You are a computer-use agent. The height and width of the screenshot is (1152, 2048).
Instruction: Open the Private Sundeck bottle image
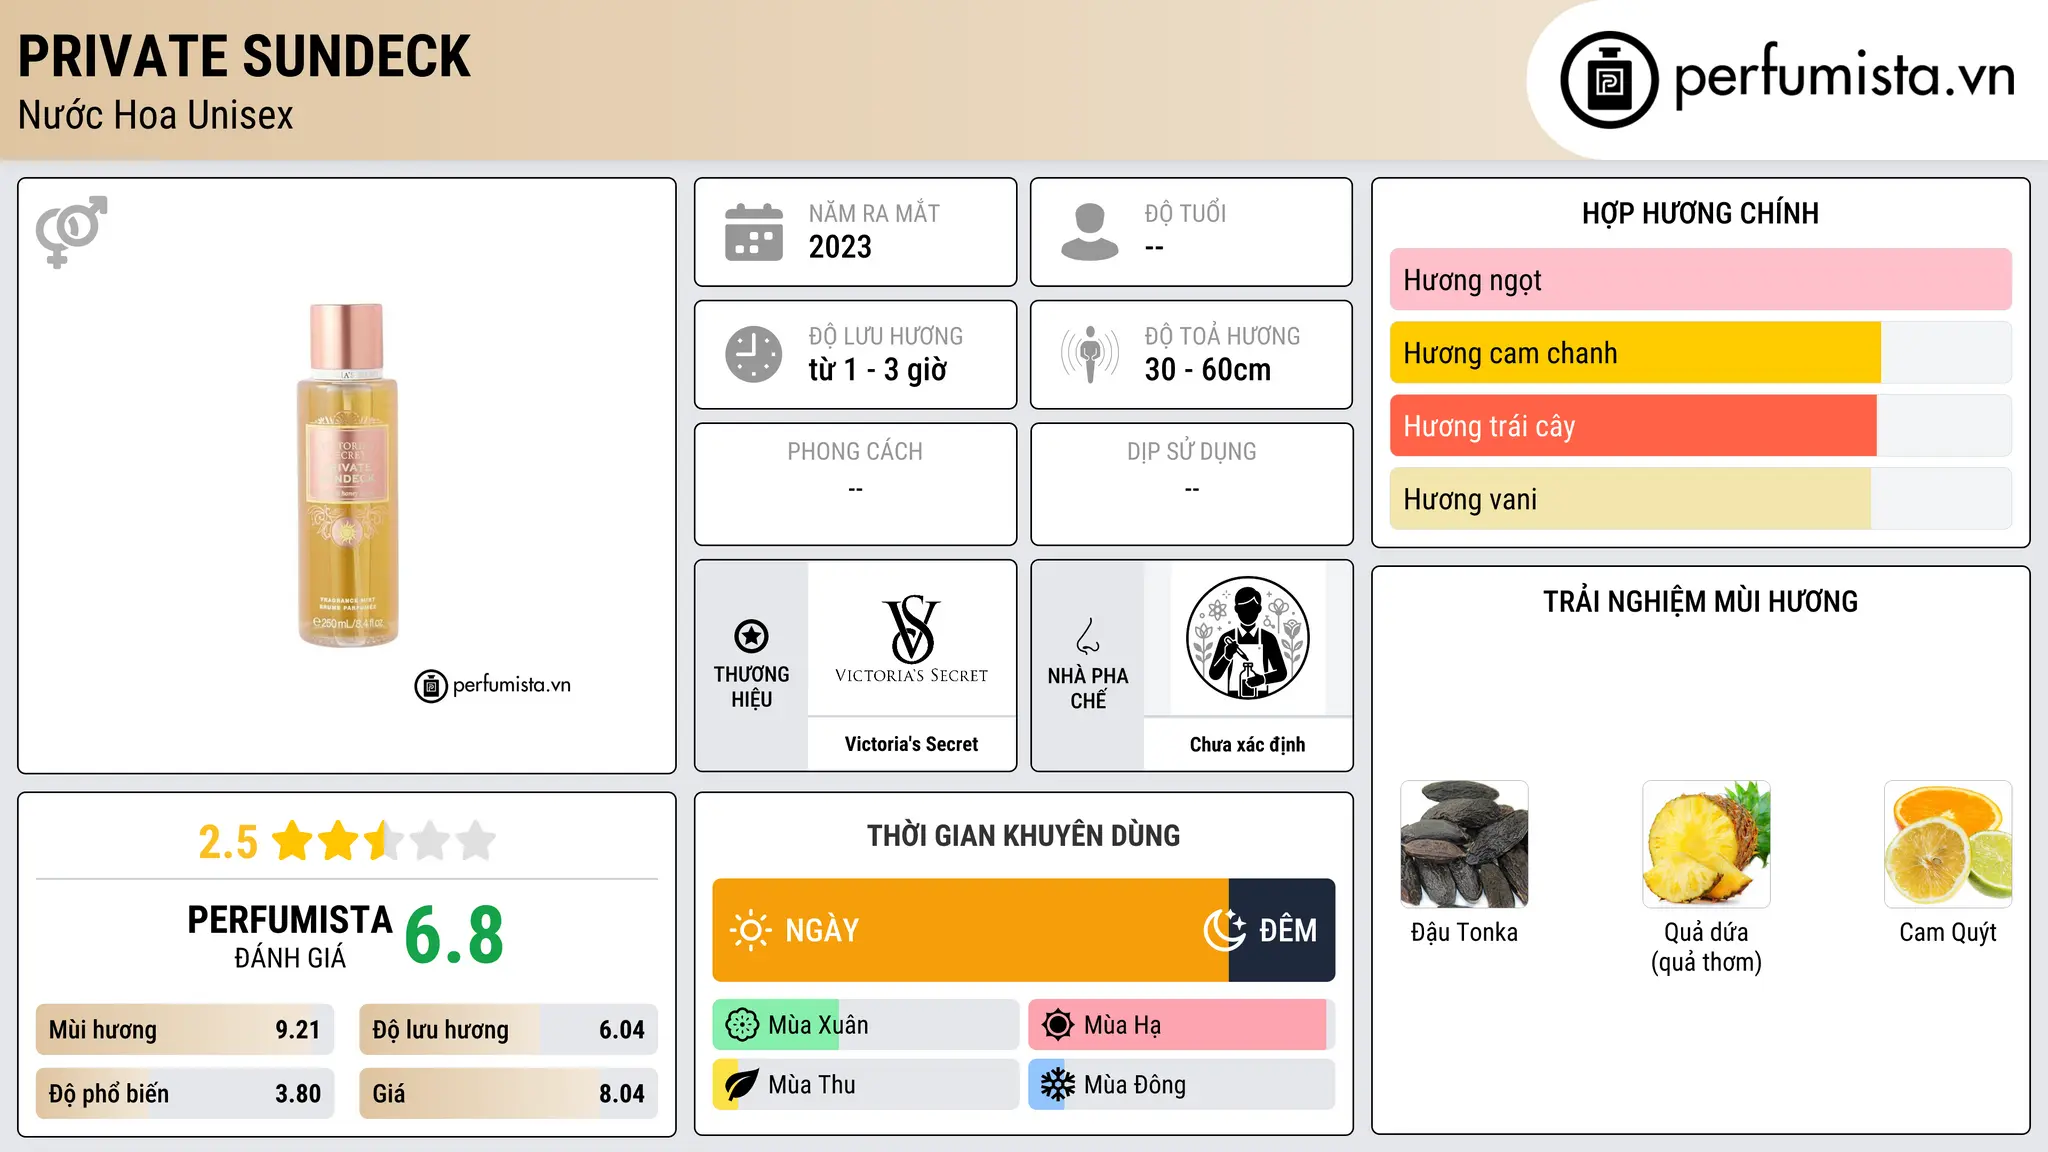[x=347, y=475]
